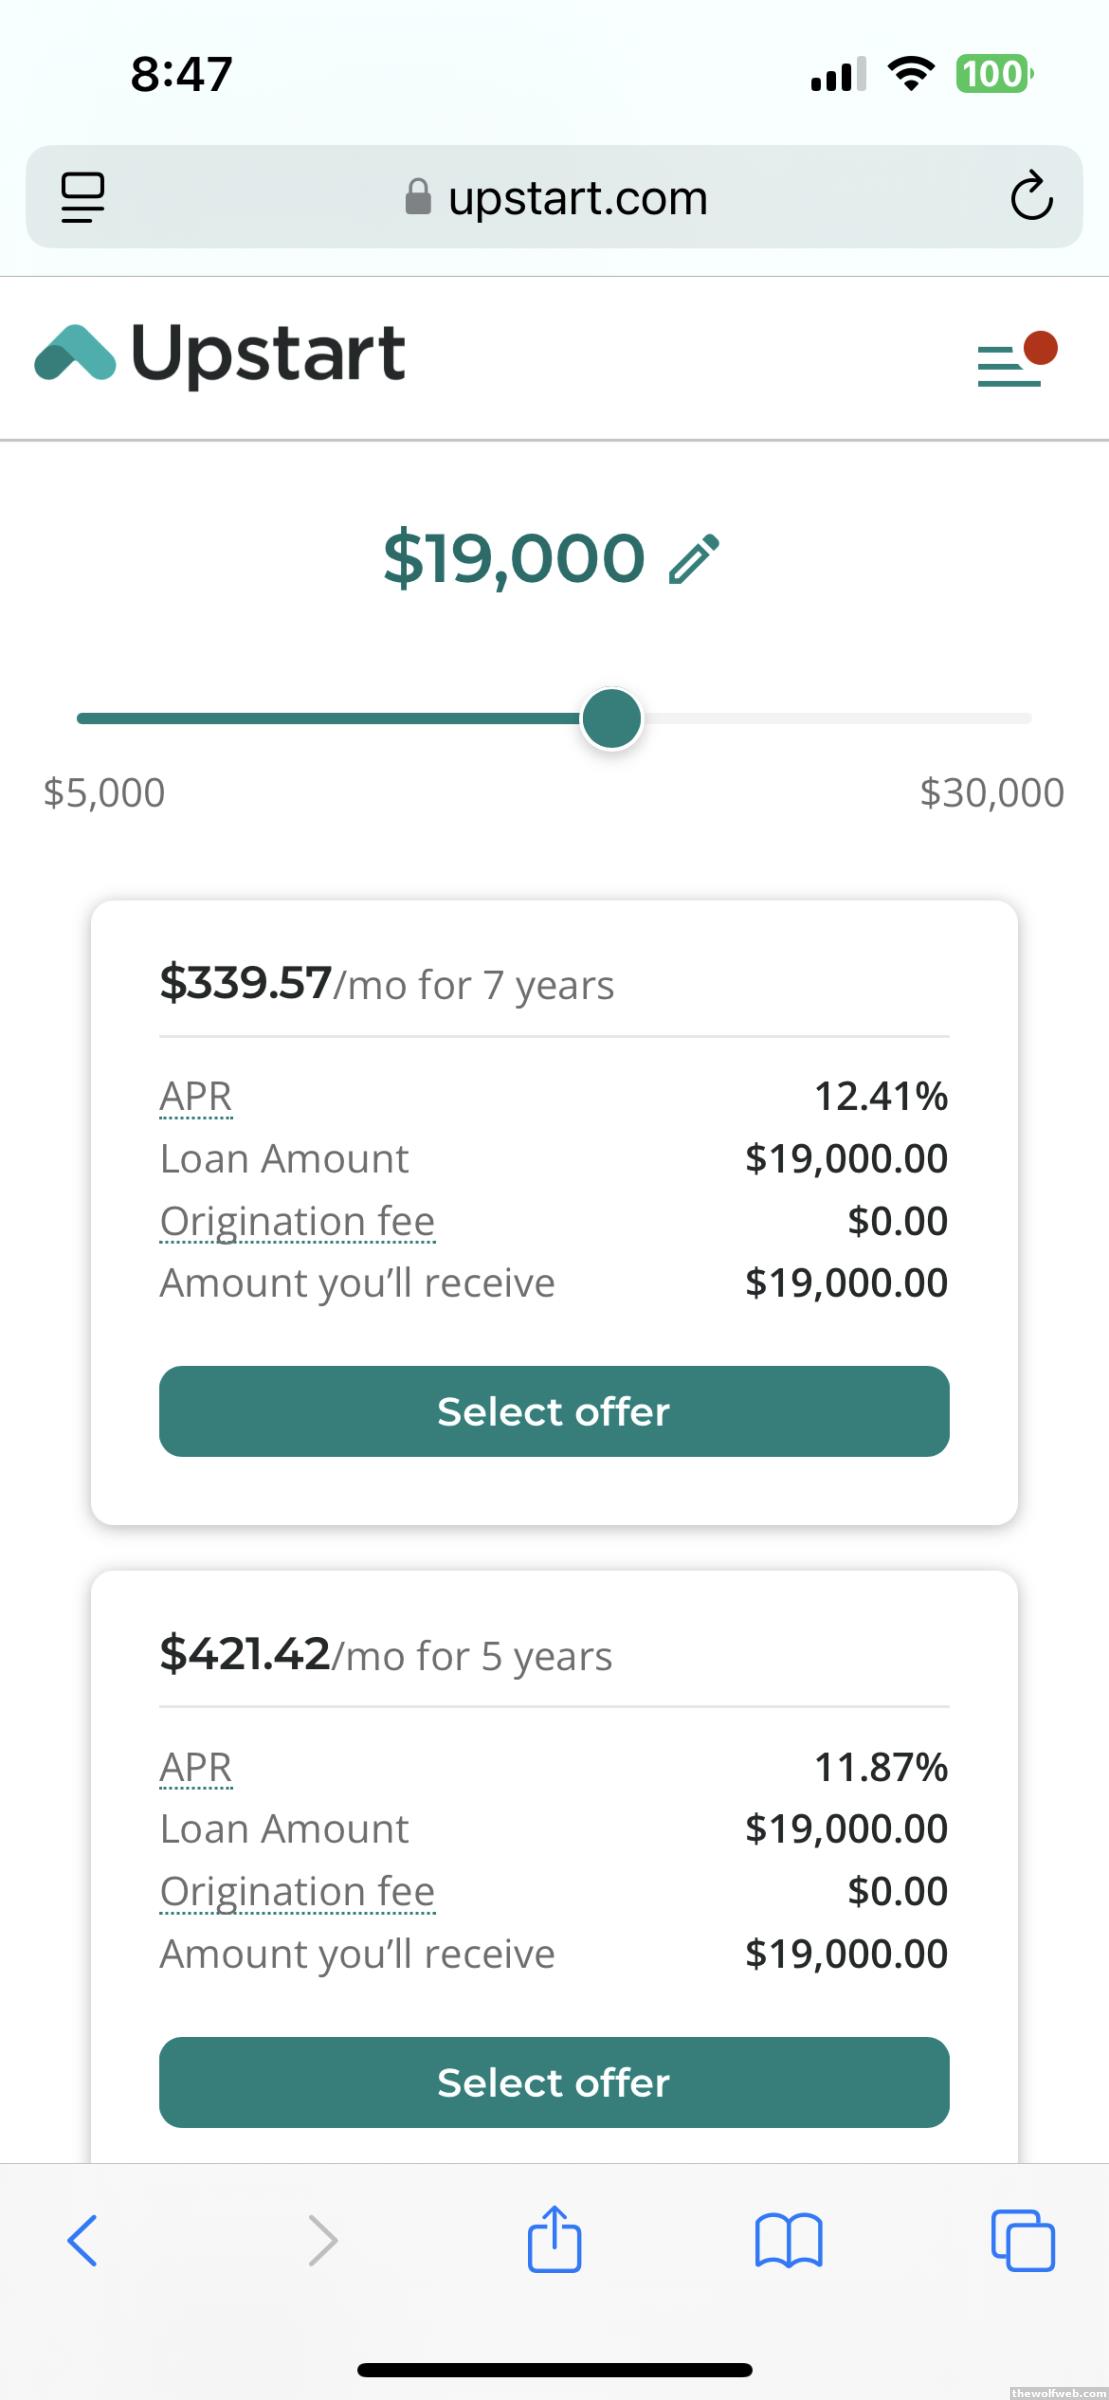Viewport: 1109px width, 2400px height.
Task: Tap the Safari forward arrow
Action: (x=322, y=2239)
